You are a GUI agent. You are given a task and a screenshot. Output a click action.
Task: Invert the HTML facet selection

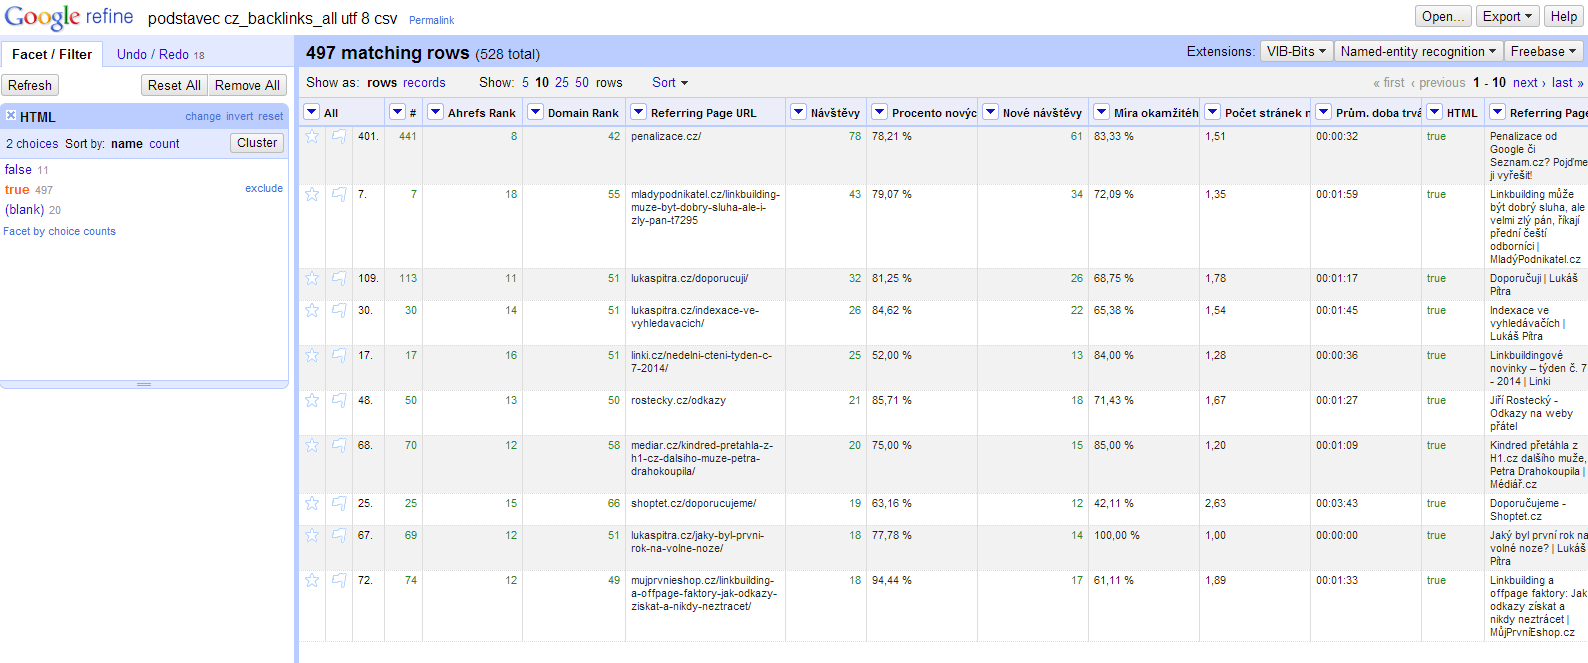(240, 117)
